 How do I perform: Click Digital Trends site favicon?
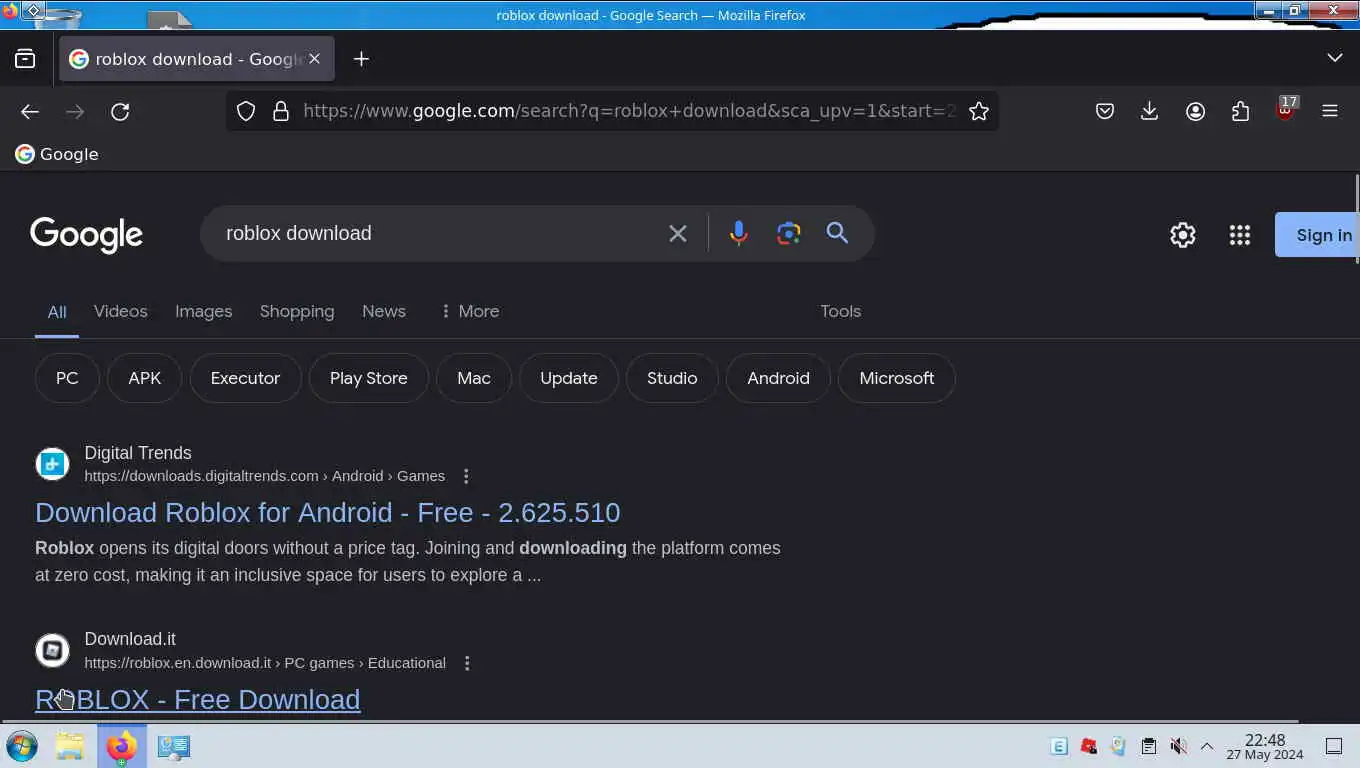(52, 464)
